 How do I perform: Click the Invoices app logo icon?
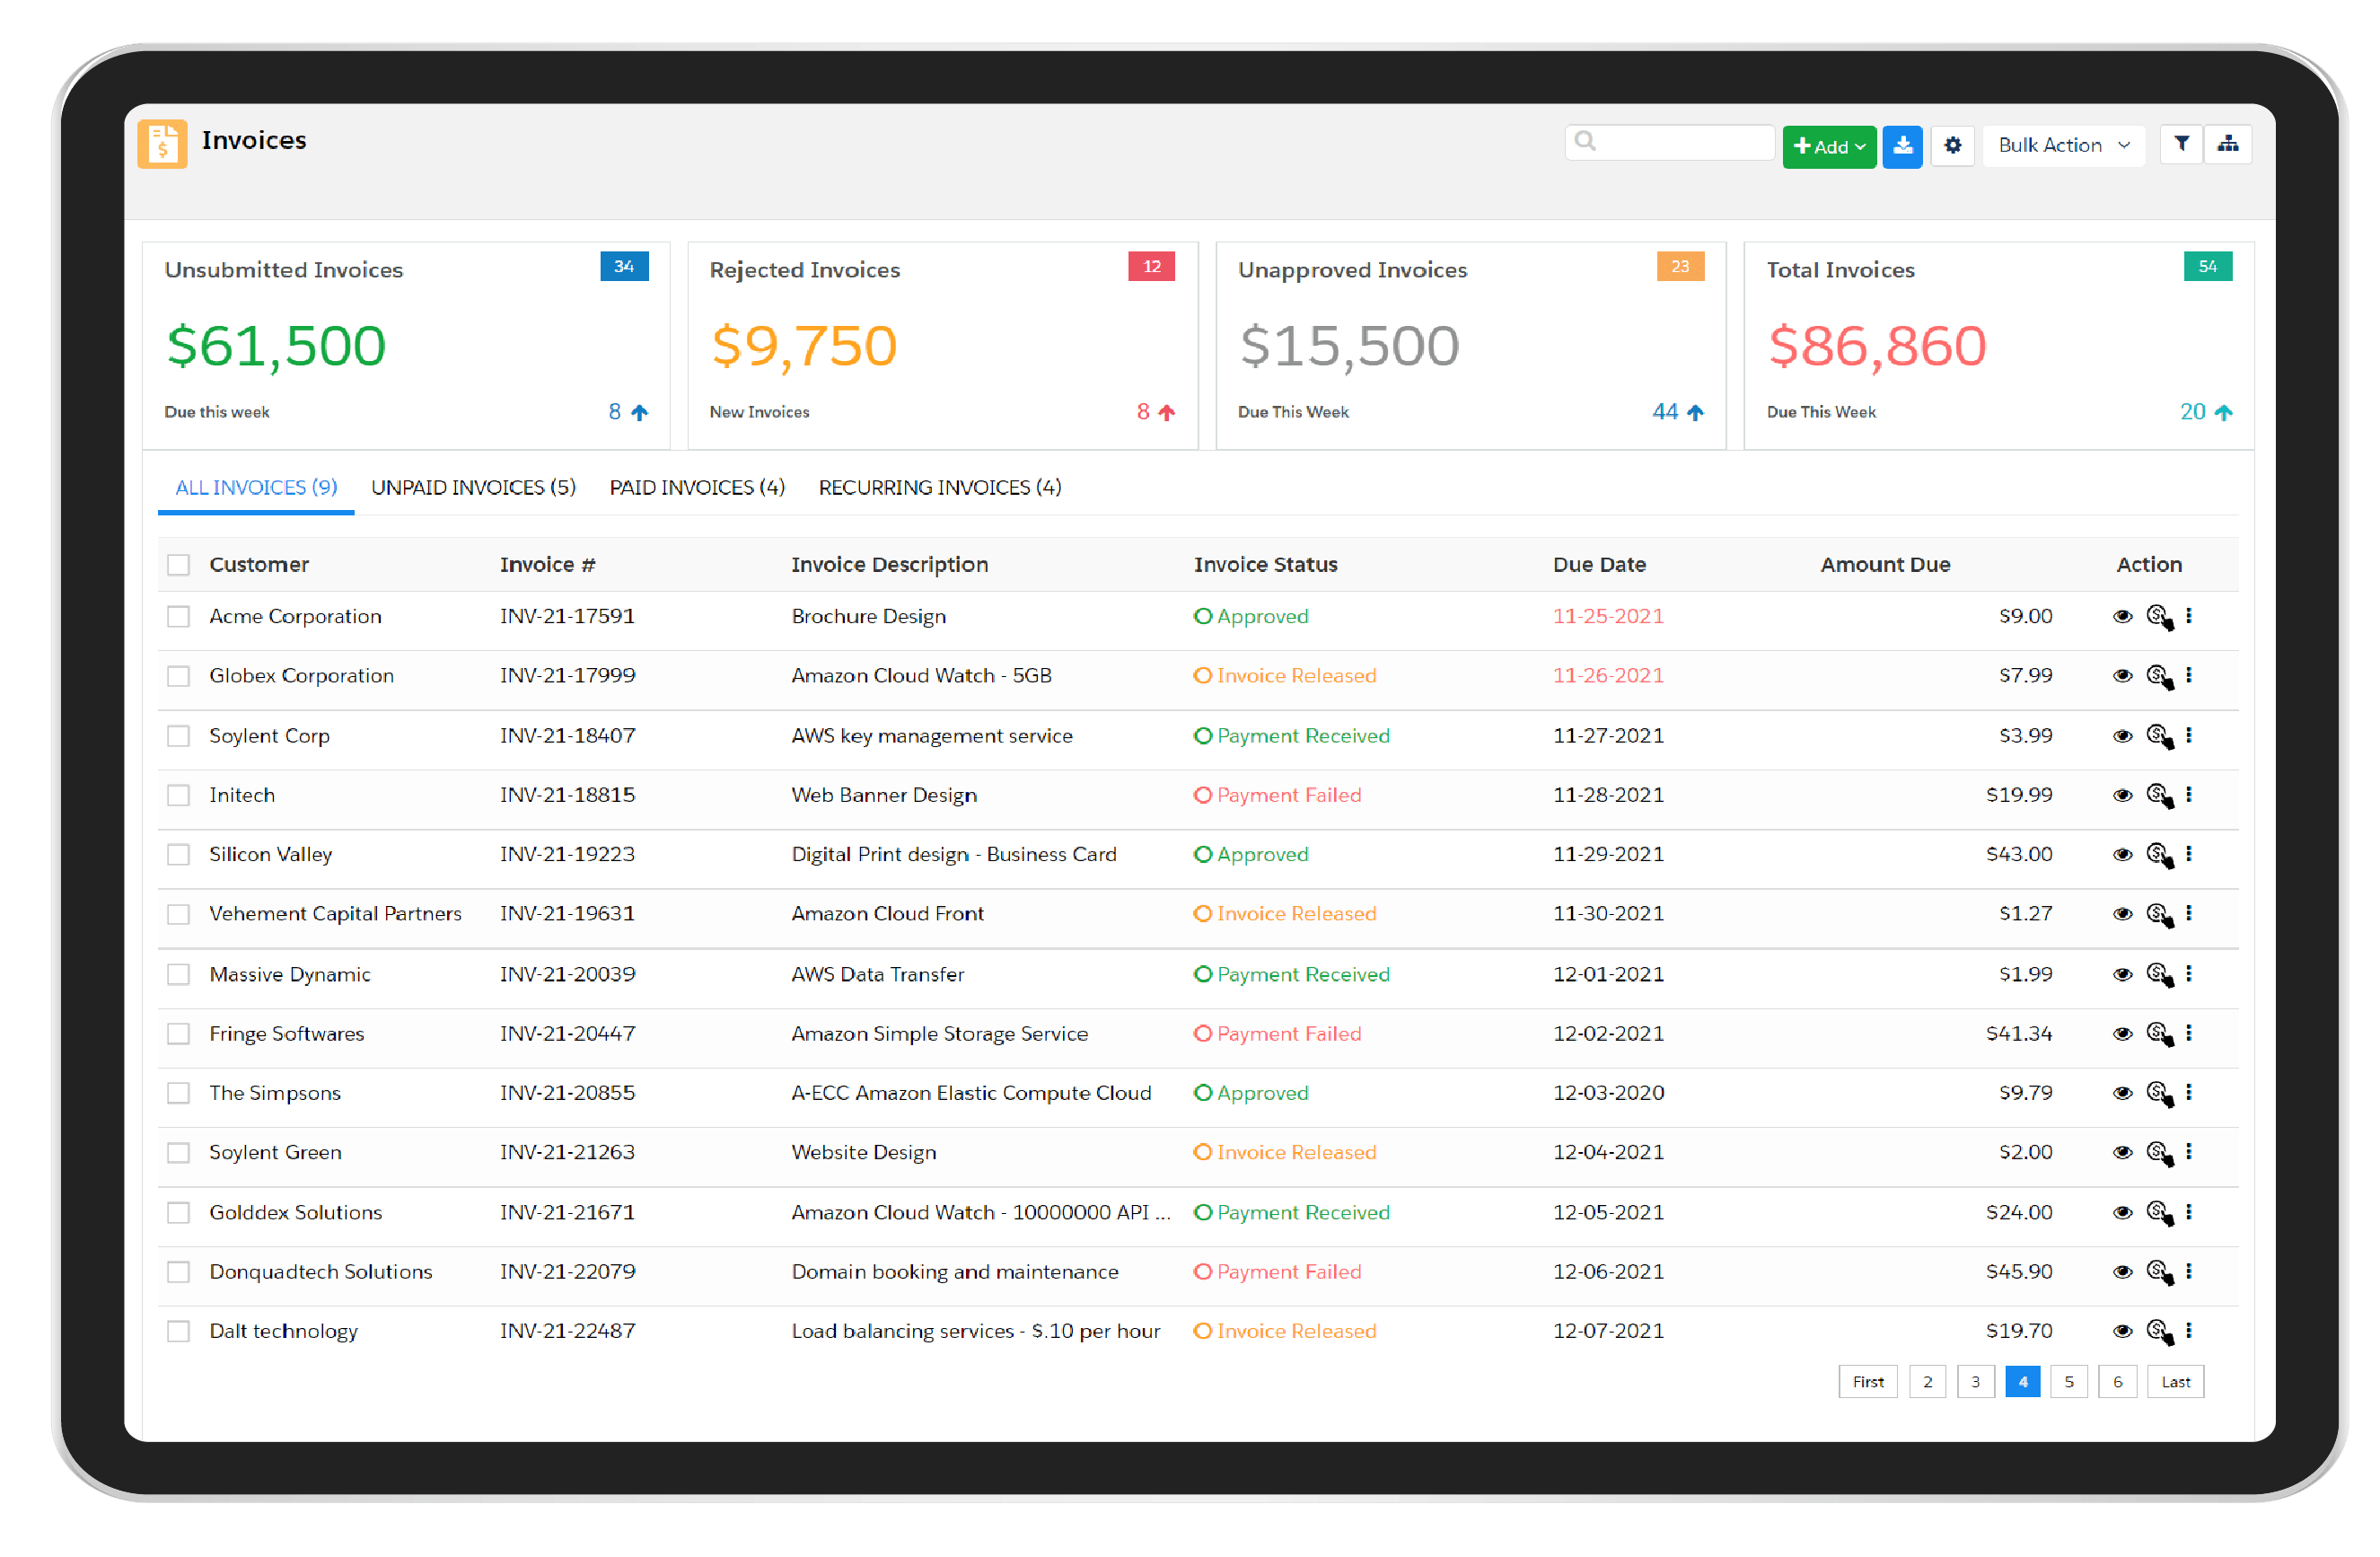point(162,144)
